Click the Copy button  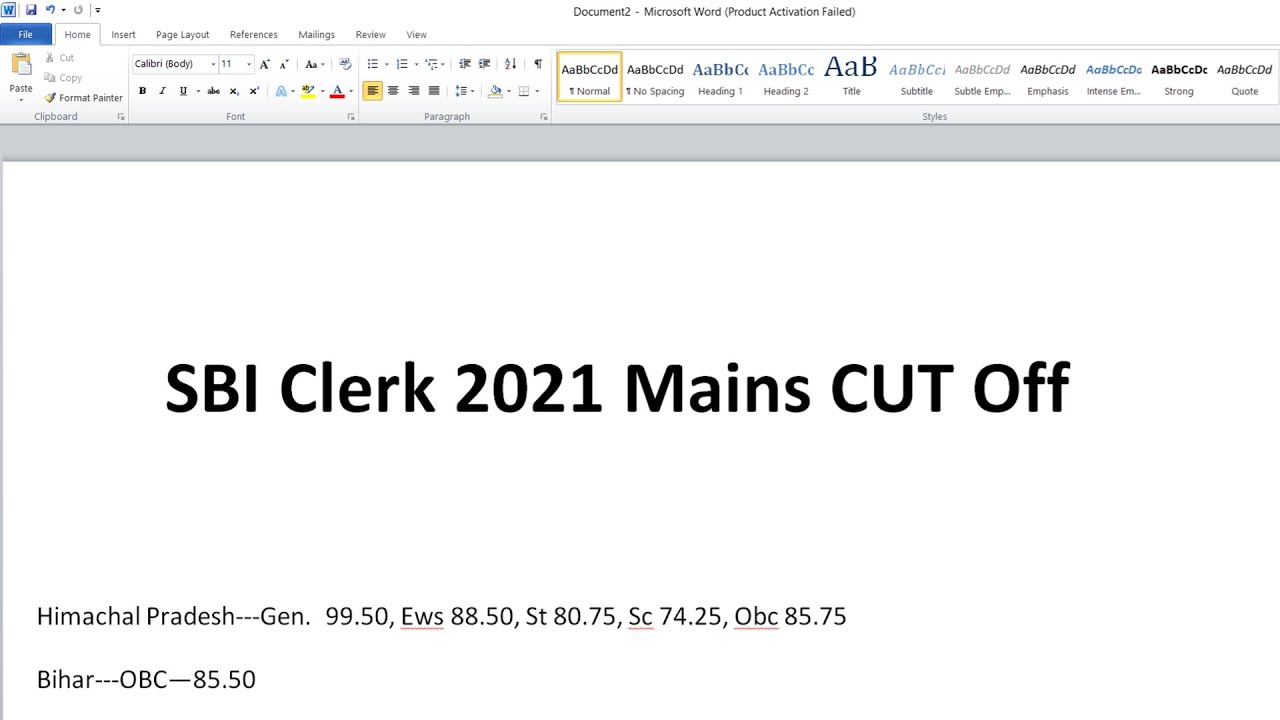(x=62, y=78)
